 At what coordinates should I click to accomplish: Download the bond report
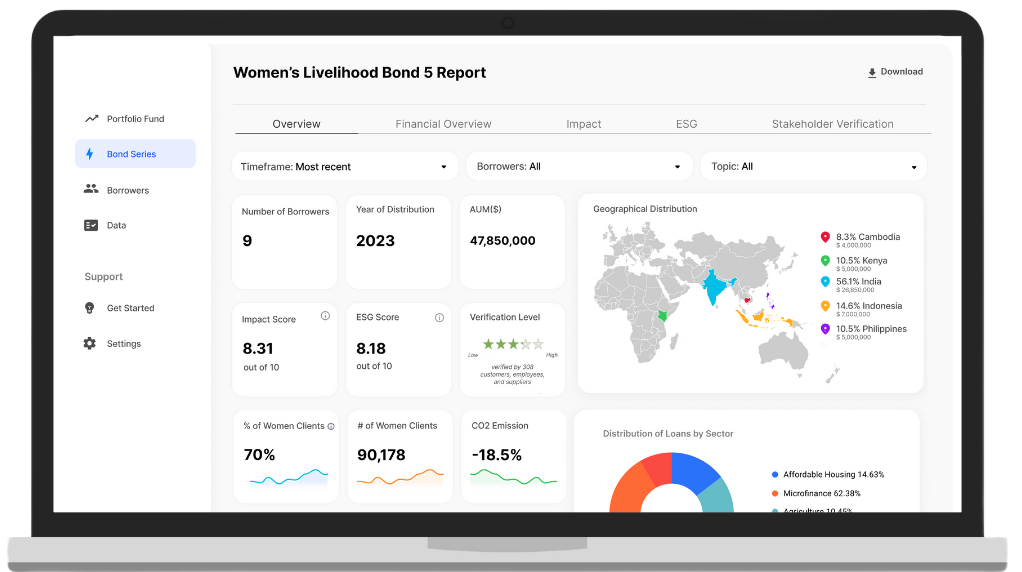tap(895, 72)
